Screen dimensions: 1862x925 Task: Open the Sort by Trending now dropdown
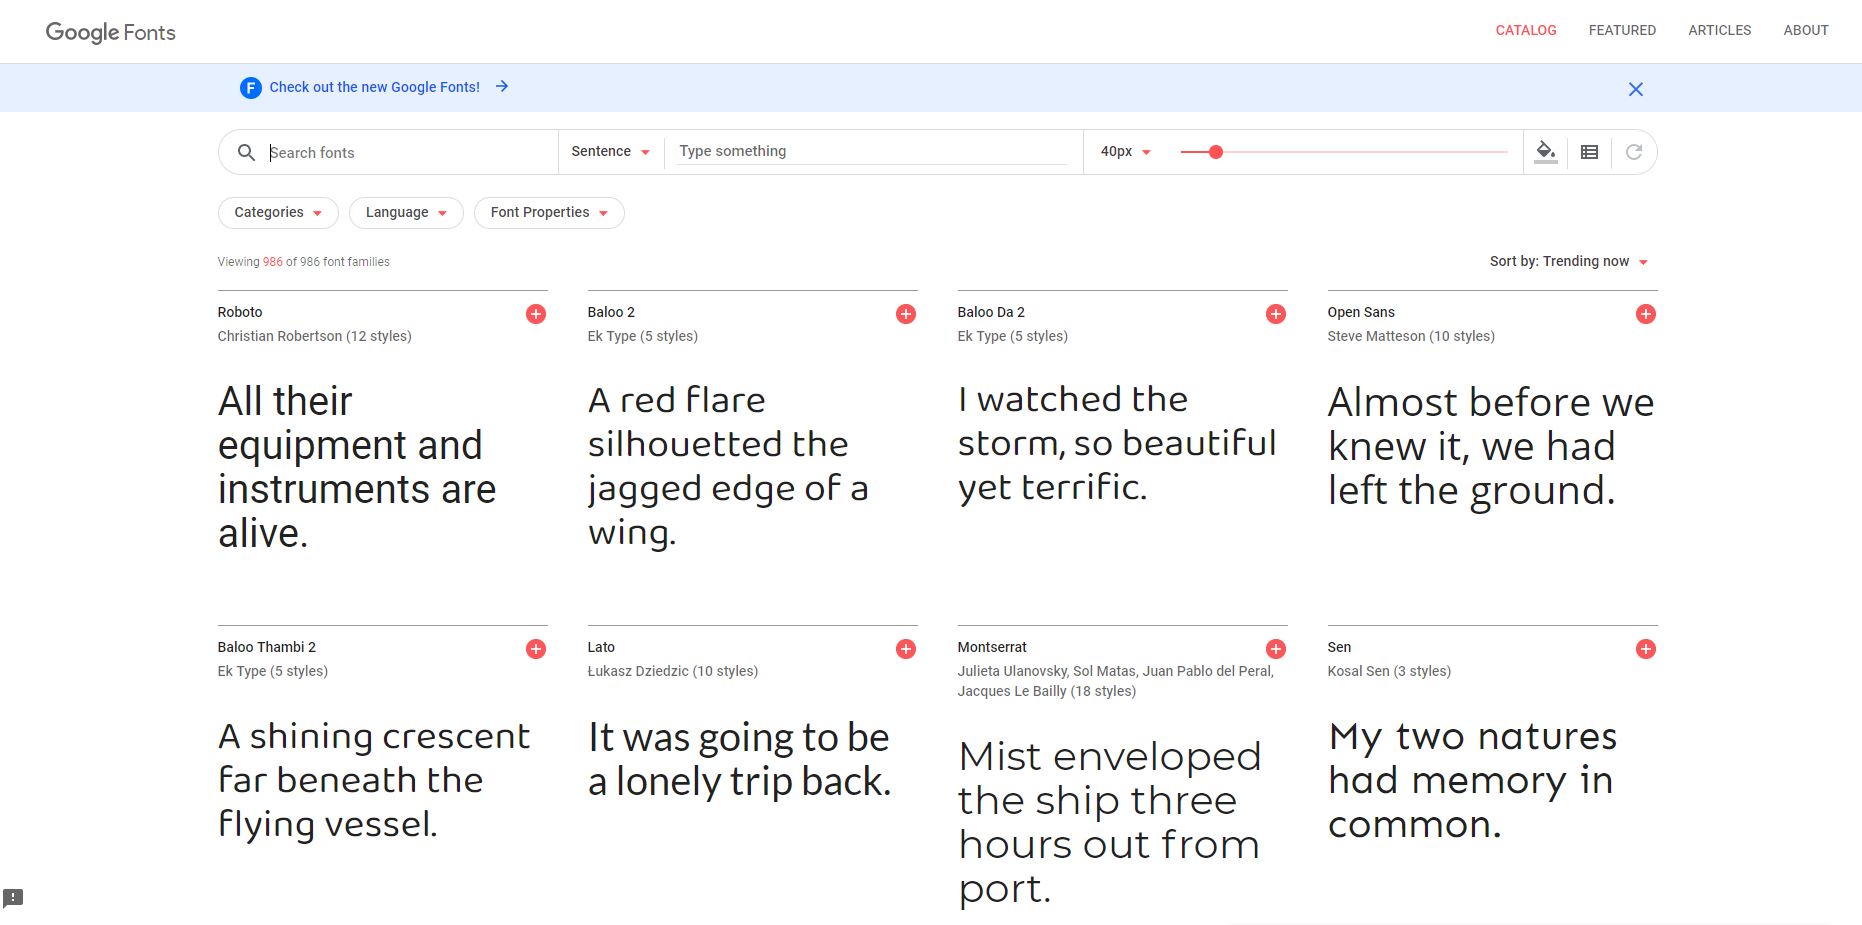[x=1569, y=262]
